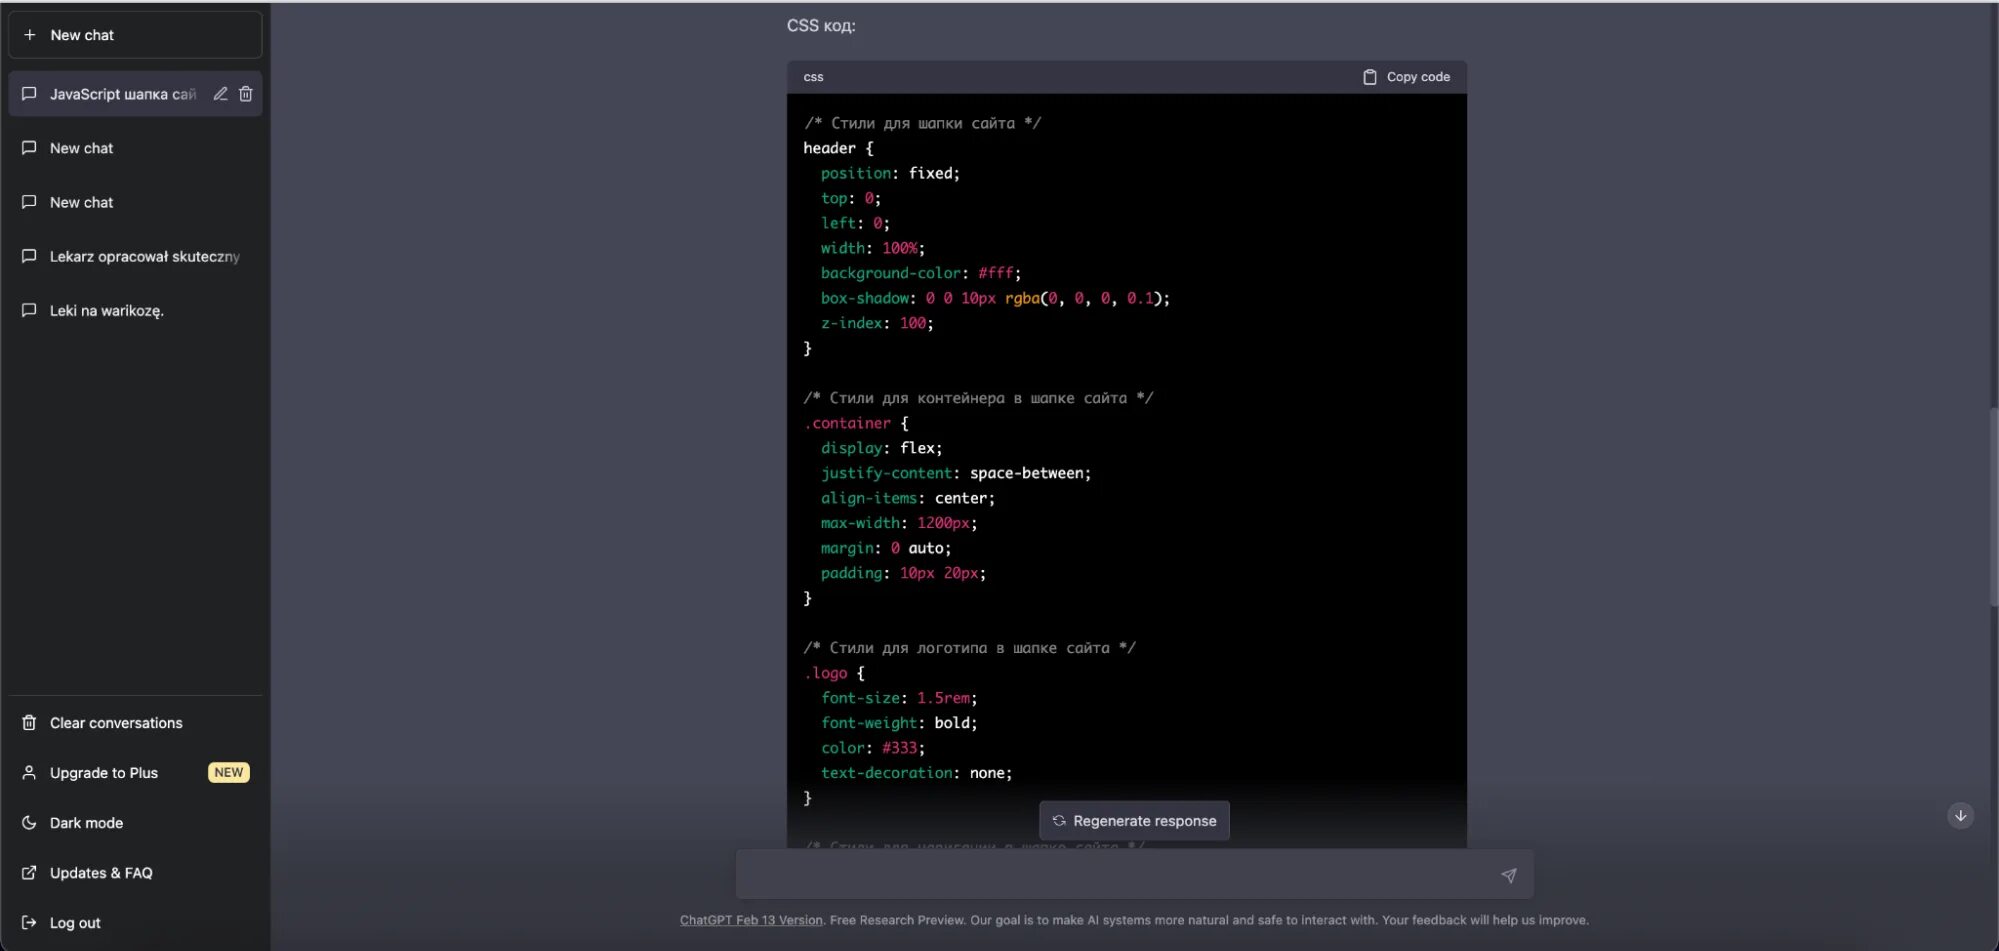Screen dimensions: 1999x951
Task: Click the 'css' language label in code header
Action: pyautogui.click(x=814, y=77)
